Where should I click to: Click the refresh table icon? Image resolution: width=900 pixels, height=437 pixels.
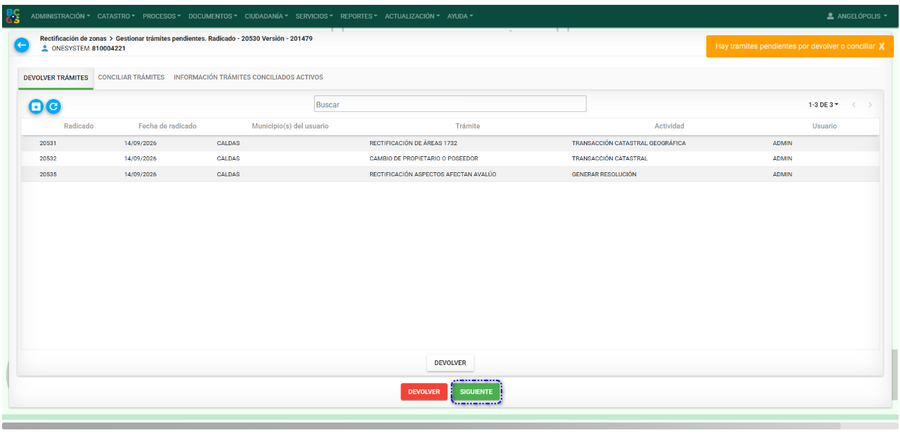(53, 106)
